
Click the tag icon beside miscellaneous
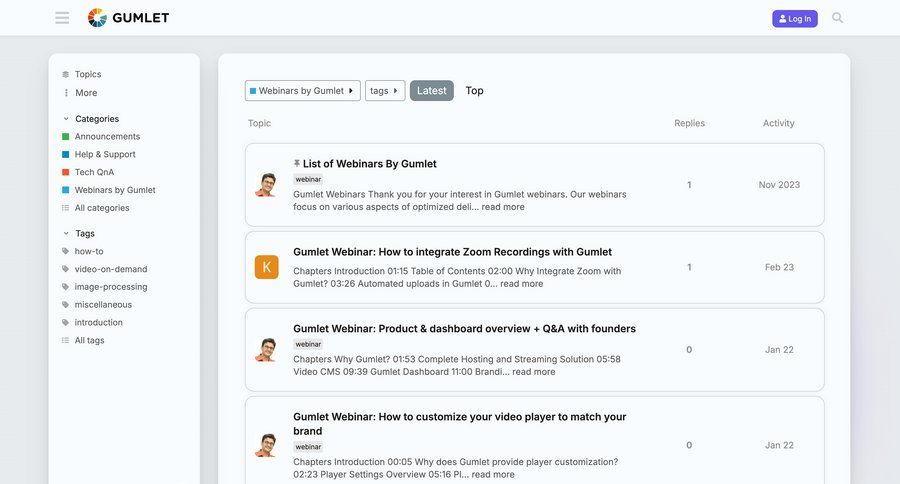coord(65,304)
